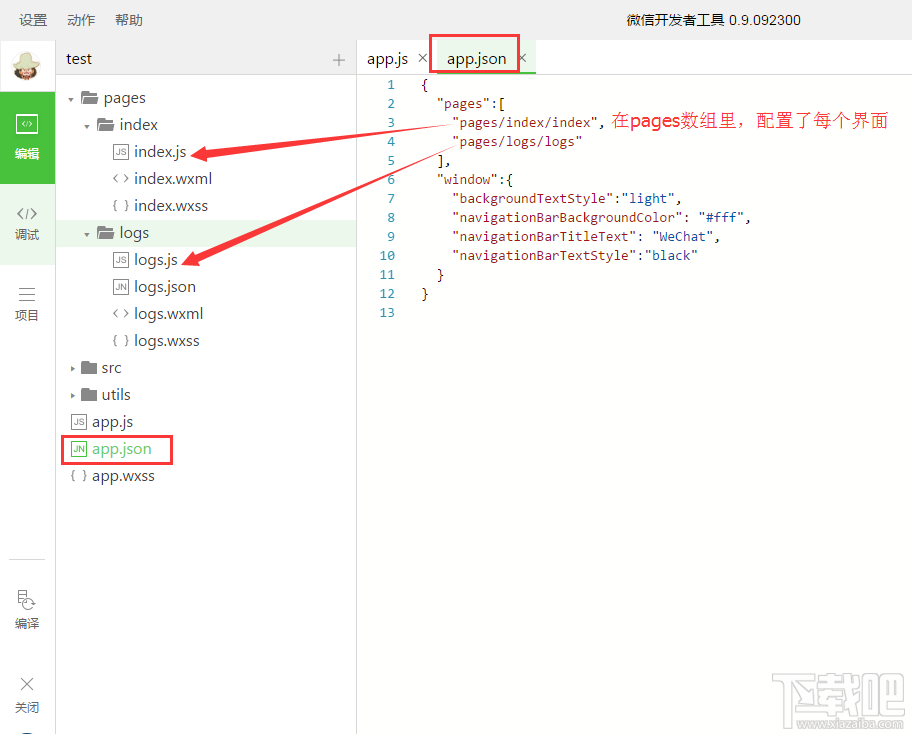Viewport: 912px width, 734px height.
Task: Select app.json in the file tree
Action: tap(122, 449)
